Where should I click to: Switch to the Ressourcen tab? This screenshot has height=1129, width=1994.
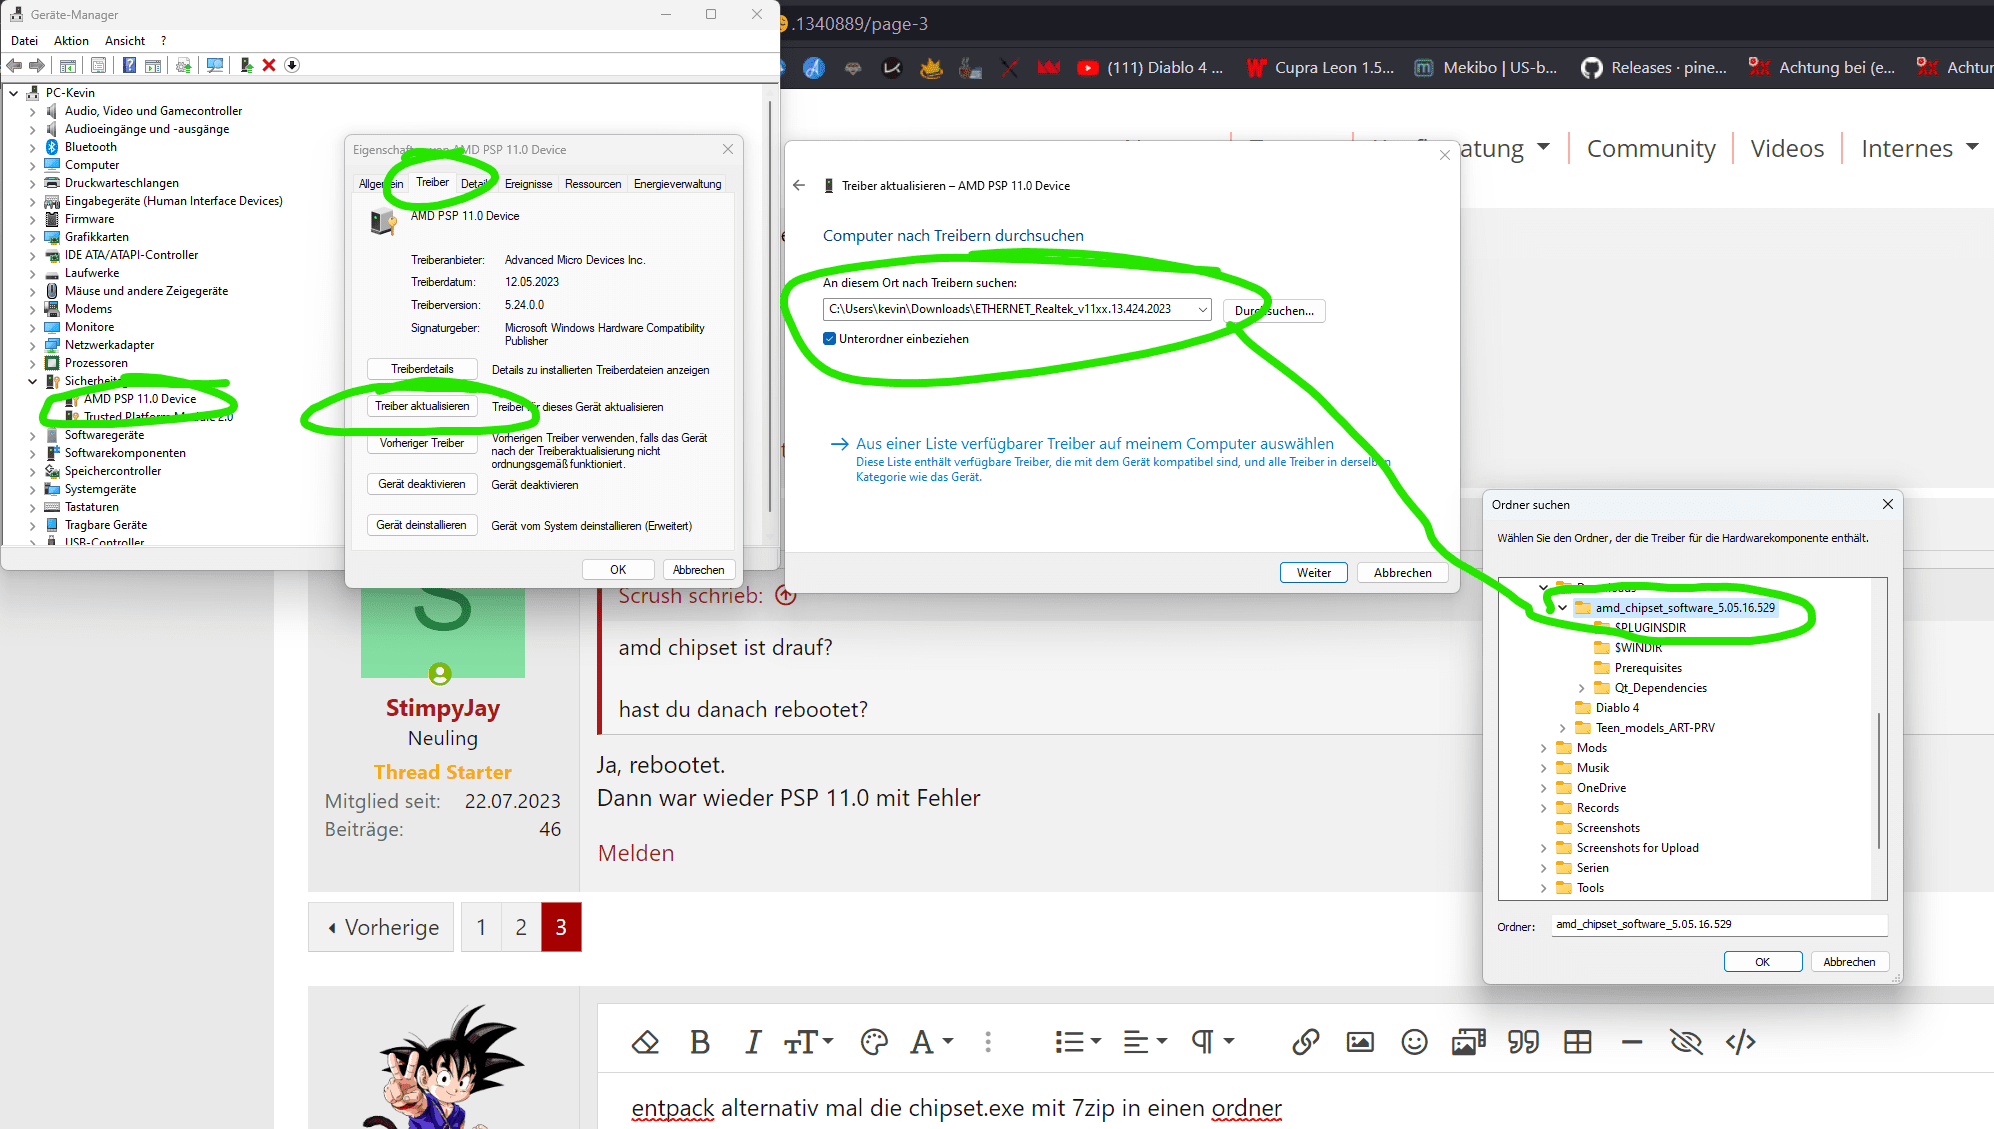click(593, 184)
